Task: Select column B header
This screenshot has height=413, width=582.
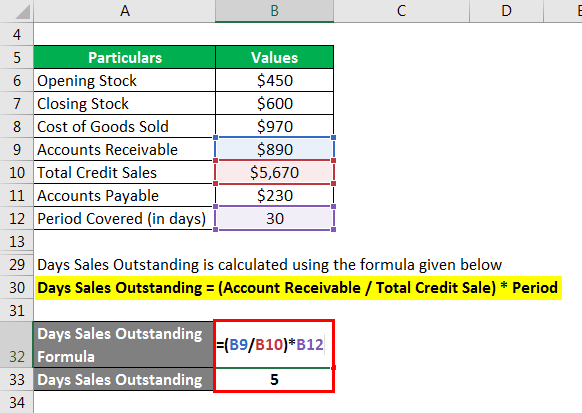Action: pyautogui.click(x=274, y=11)
